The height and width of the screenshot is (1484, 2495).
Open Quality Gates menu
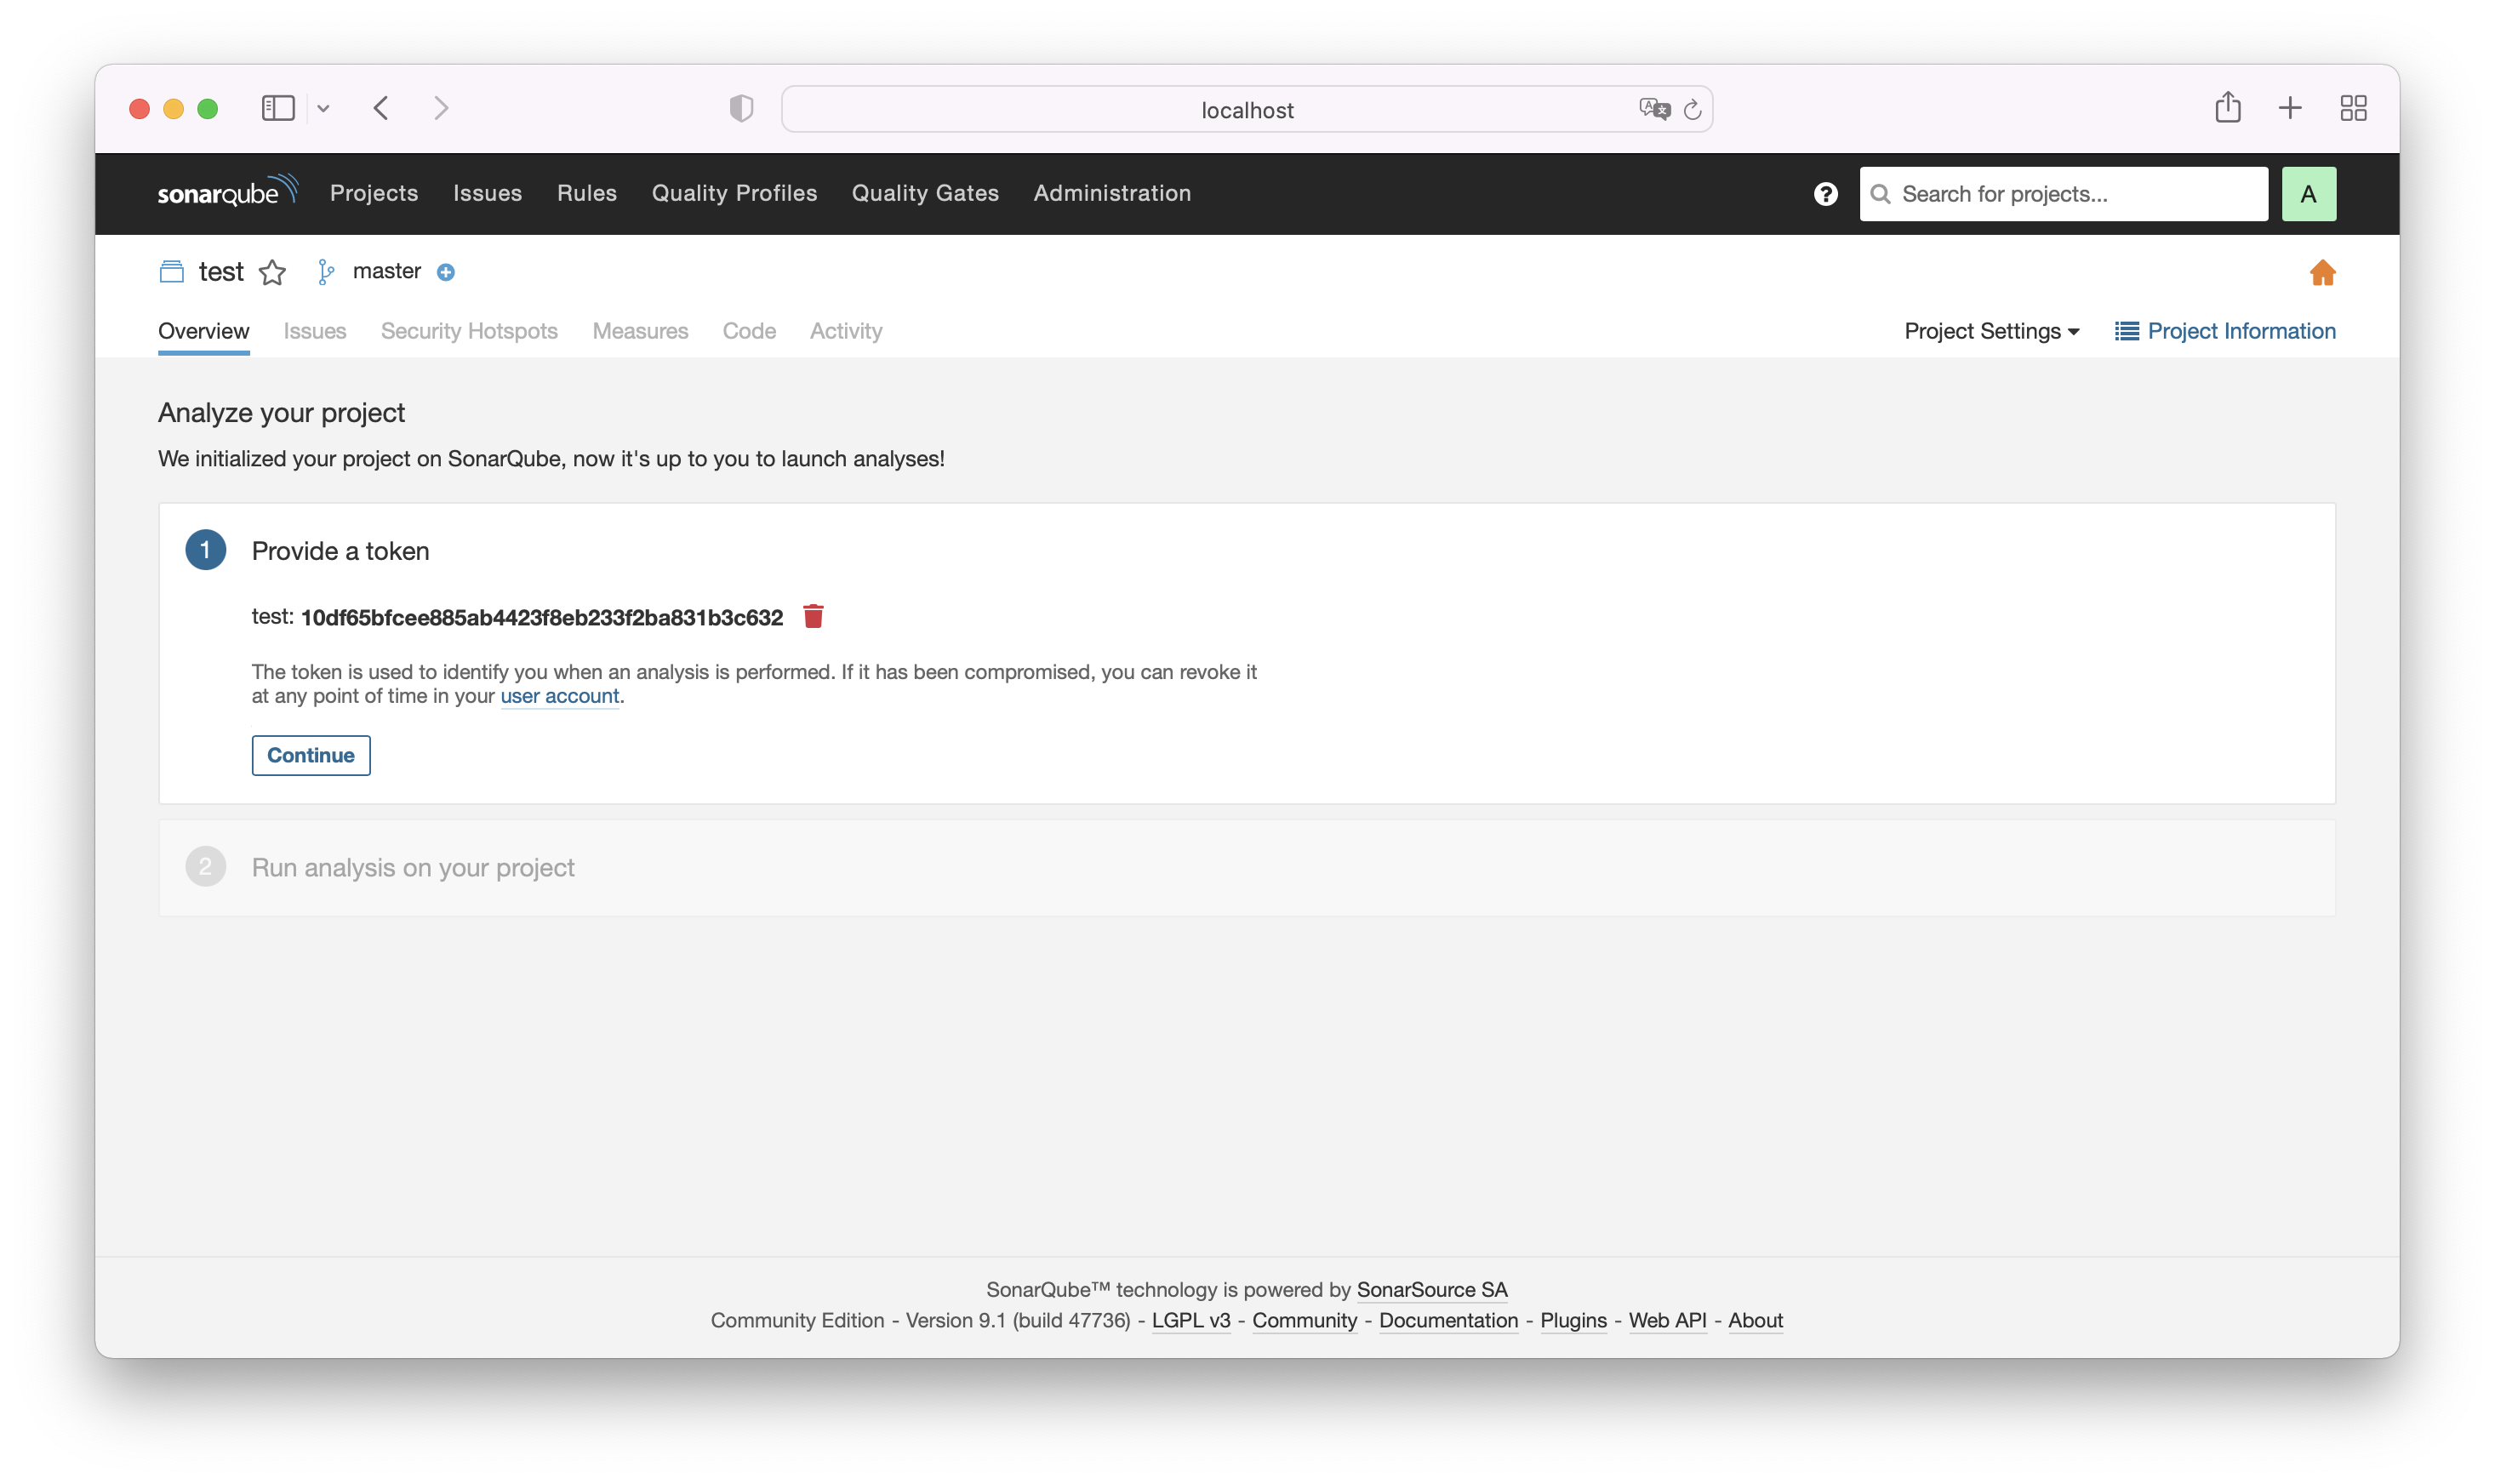pyautogui.click(x=925, y=193)
